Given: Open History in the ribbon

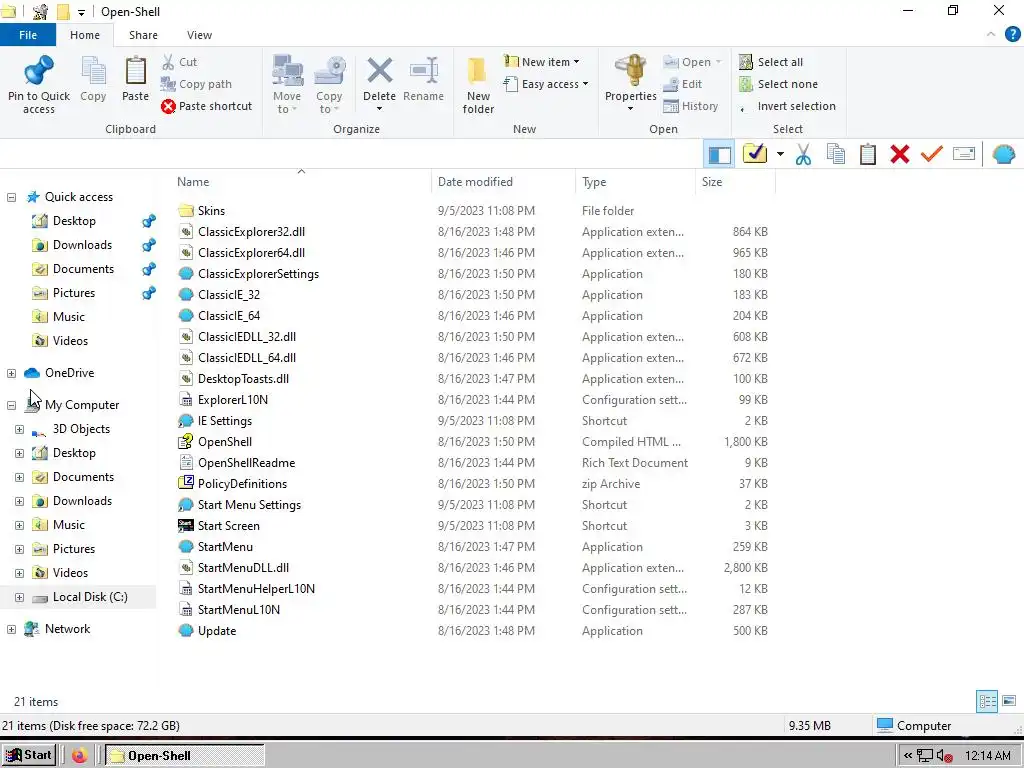Looking at the screenshot, I should pos(690,106).
